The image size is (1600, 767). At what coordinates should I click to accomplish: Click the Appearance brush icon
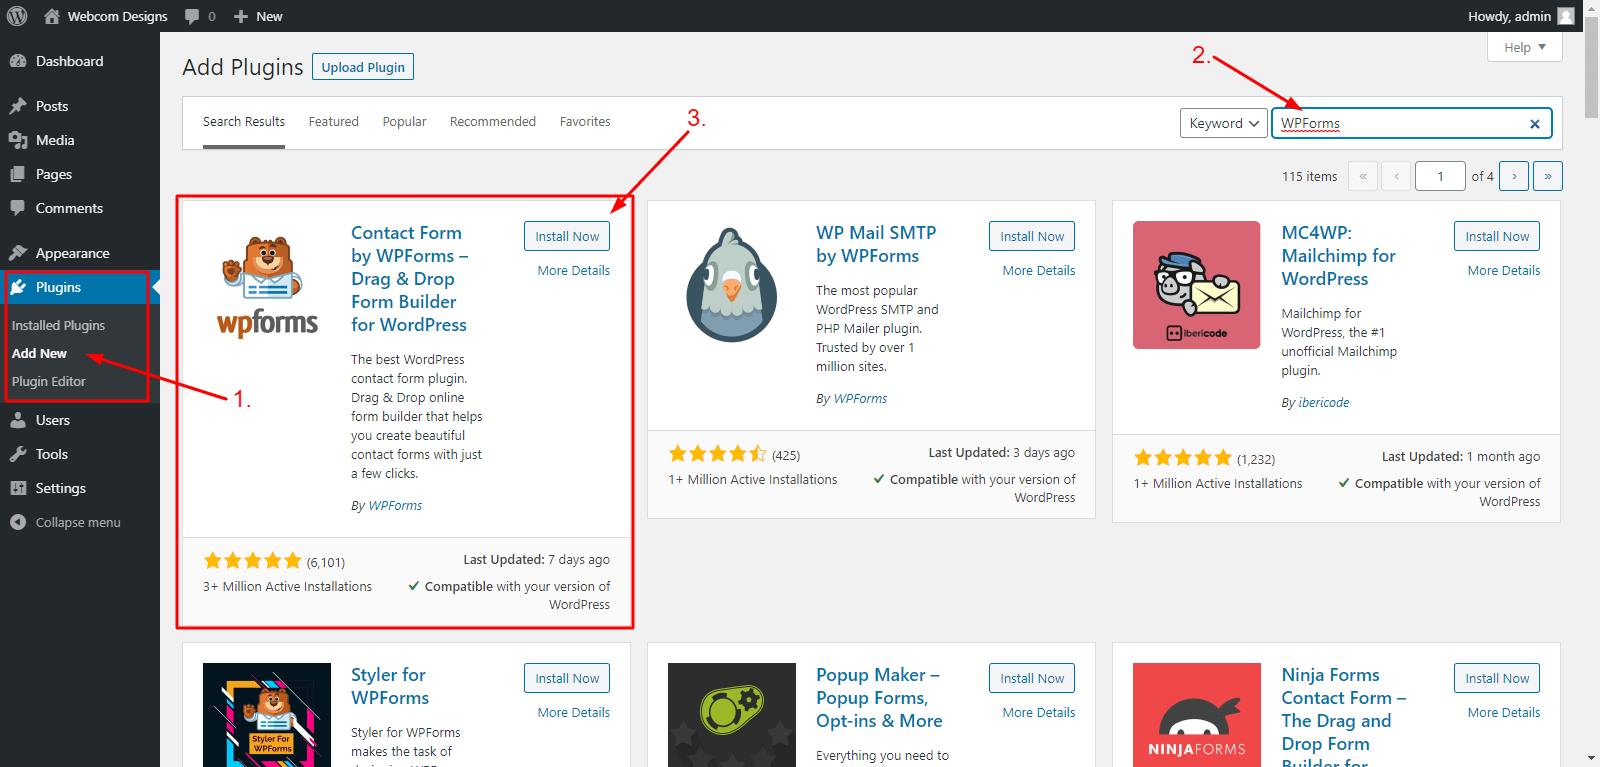(18, 253)
